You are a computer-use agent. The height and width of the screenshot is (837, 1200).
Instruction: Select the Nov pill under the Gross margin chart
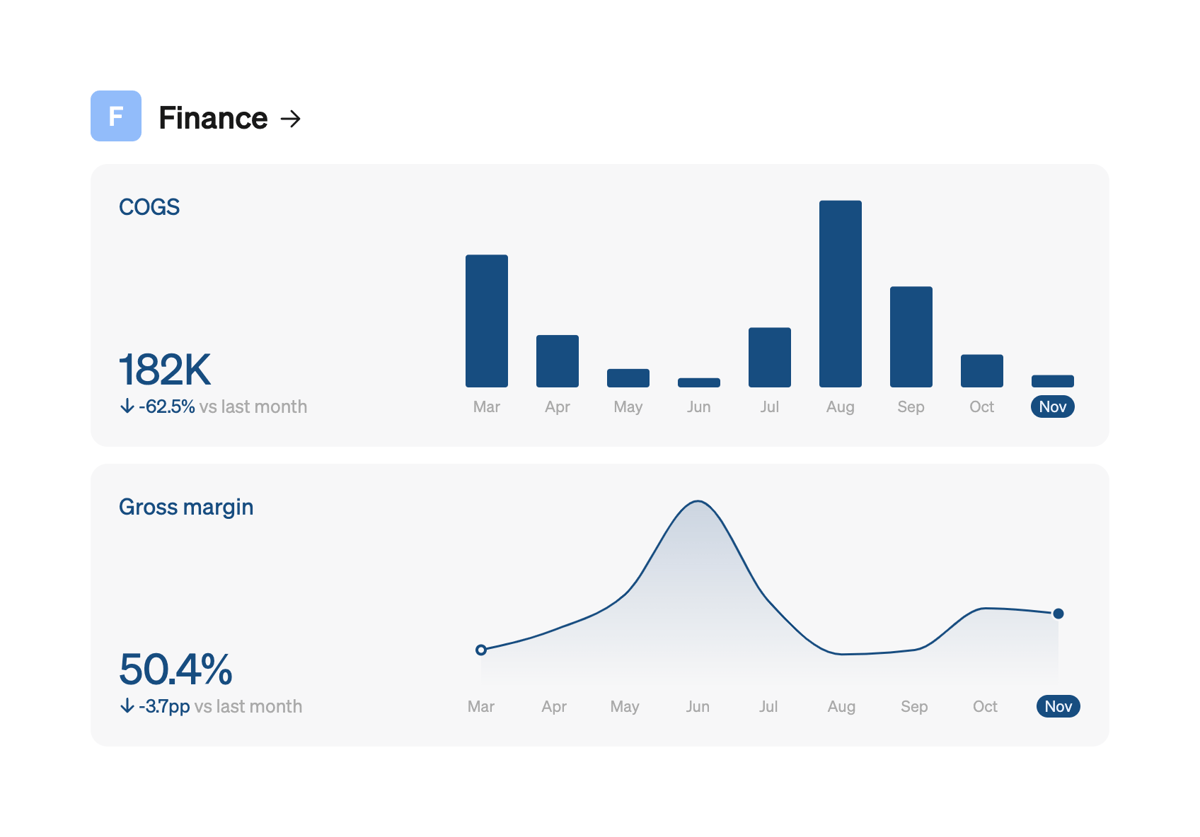[x=1057, y=706]
